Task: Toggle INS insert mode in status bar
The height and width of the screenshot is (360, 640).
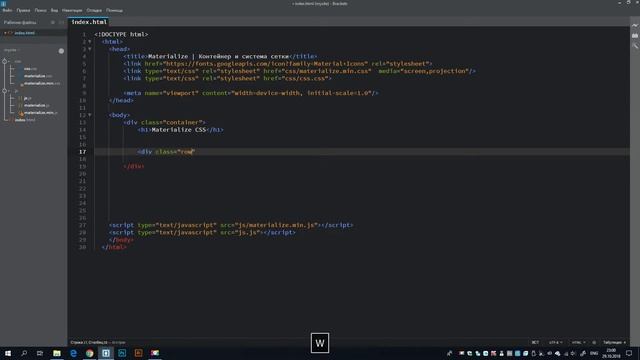Action: click(535, 342)
